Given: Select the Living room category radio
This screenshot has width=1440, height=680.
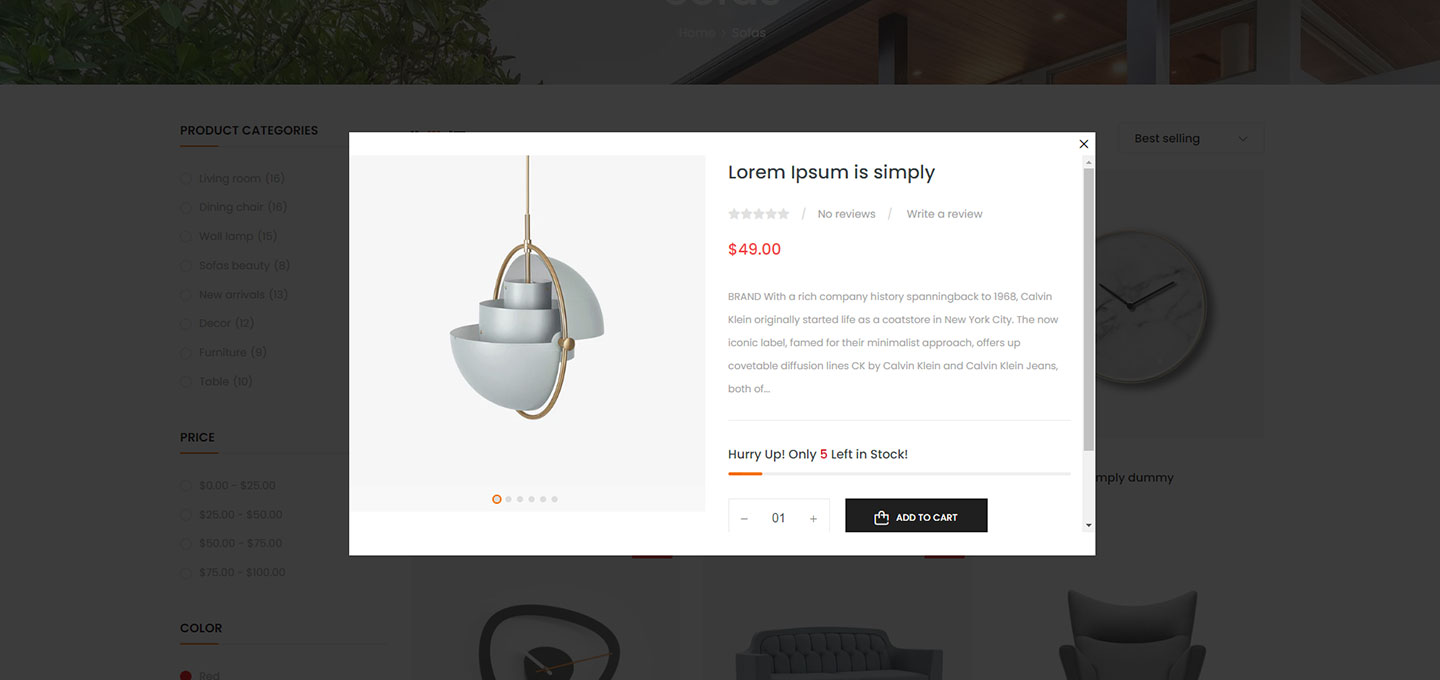Looking at the screenshot, I should (x=186, y=179).
